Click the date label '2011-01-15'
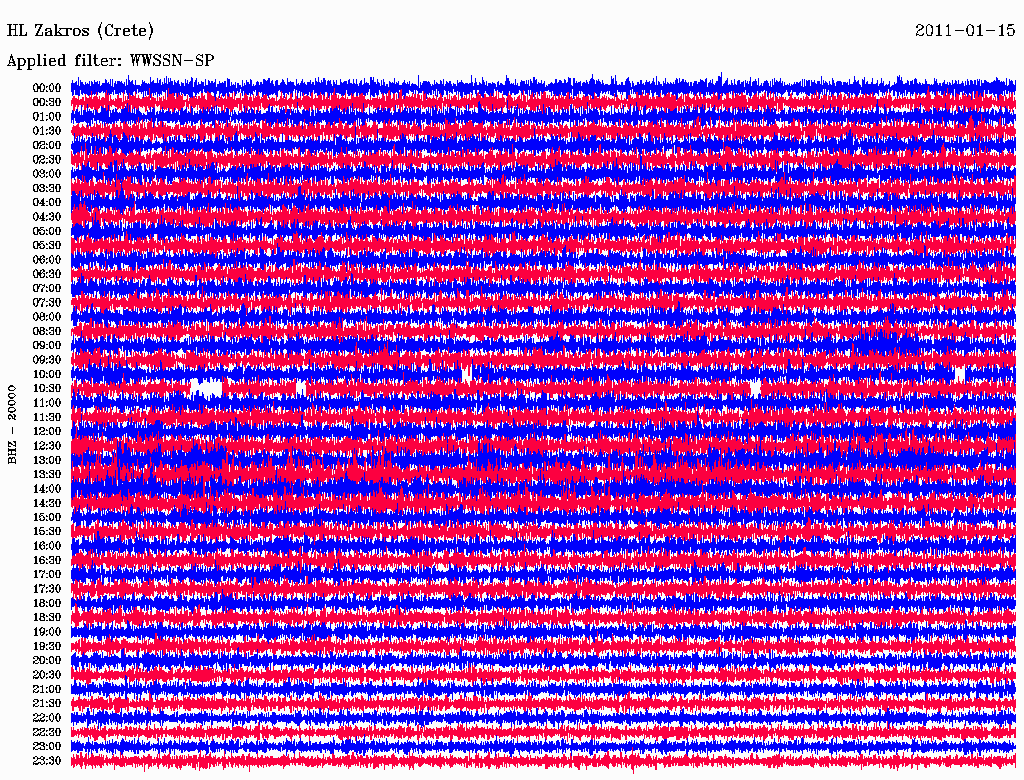Image resolution: width=1024 pixels, height=780 pixels. [x=965, y=30]
